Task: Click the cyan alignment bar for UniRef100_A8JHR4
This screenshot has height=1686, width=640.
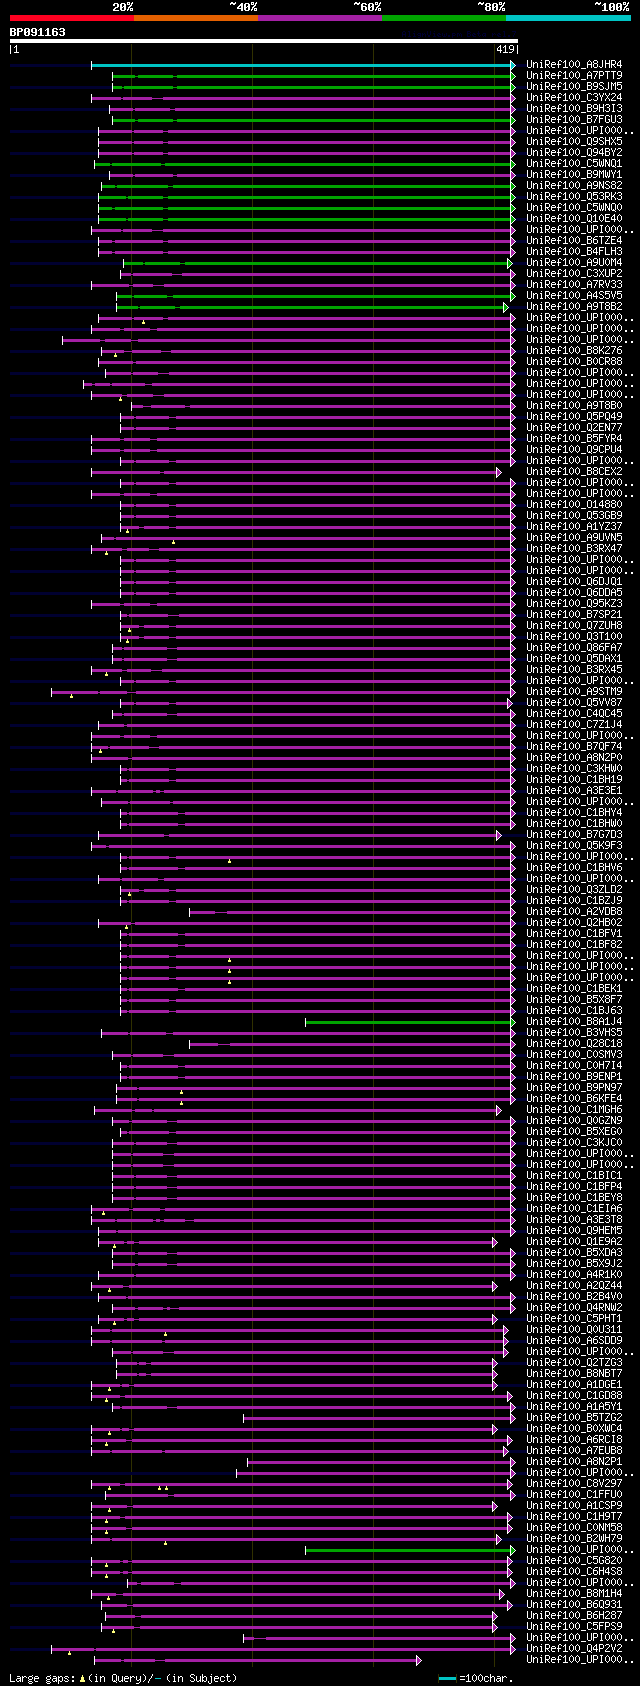Action: pyautogui.click(x=303, y=65)
